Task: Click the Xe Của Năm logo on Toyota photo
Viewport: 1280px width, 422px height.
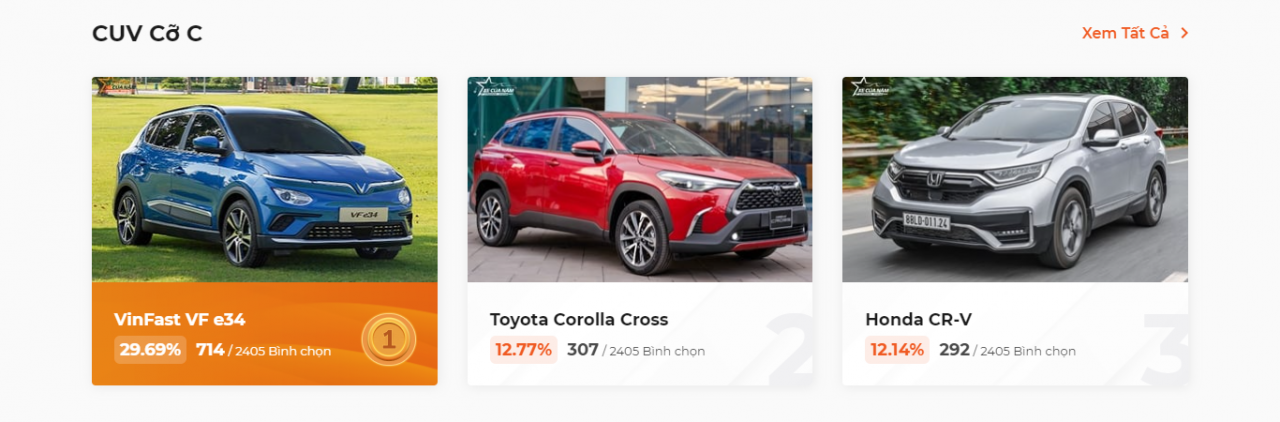Action: pos(492,87)
